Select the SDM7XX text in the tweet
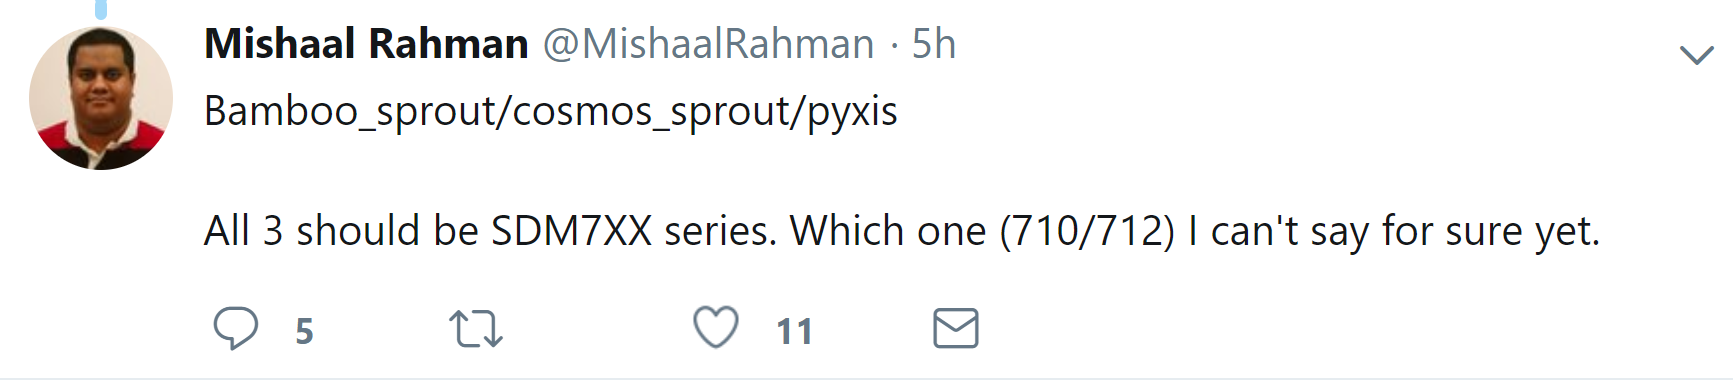The height and width of the screenshot is (380, 1733). click(x=571, y=231)
